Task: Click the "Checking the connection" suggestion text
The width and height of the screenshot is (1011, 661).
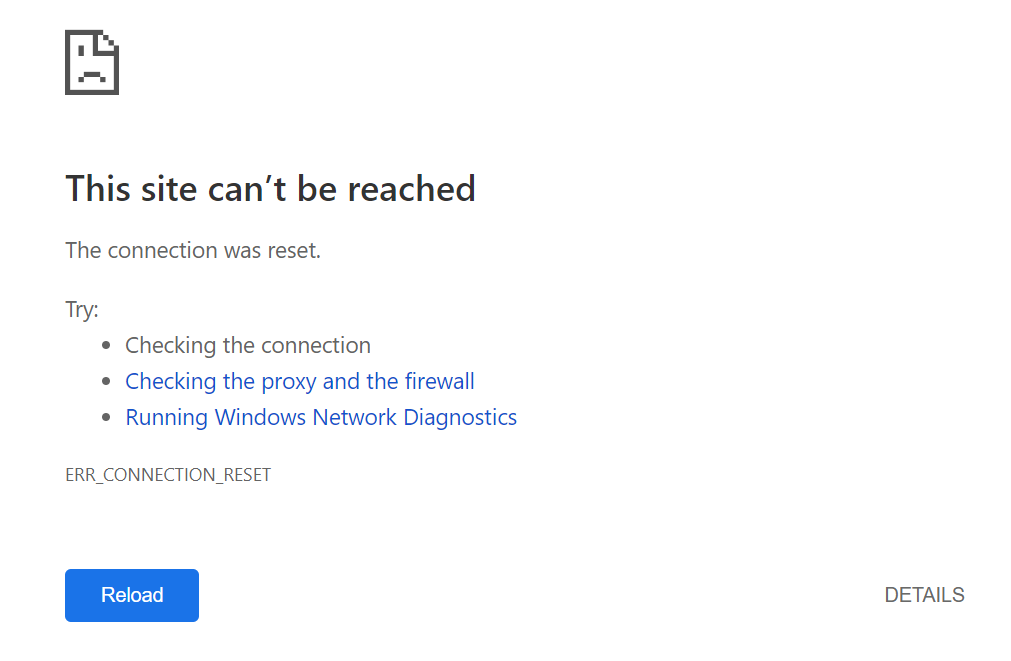Action: (247, 345)
